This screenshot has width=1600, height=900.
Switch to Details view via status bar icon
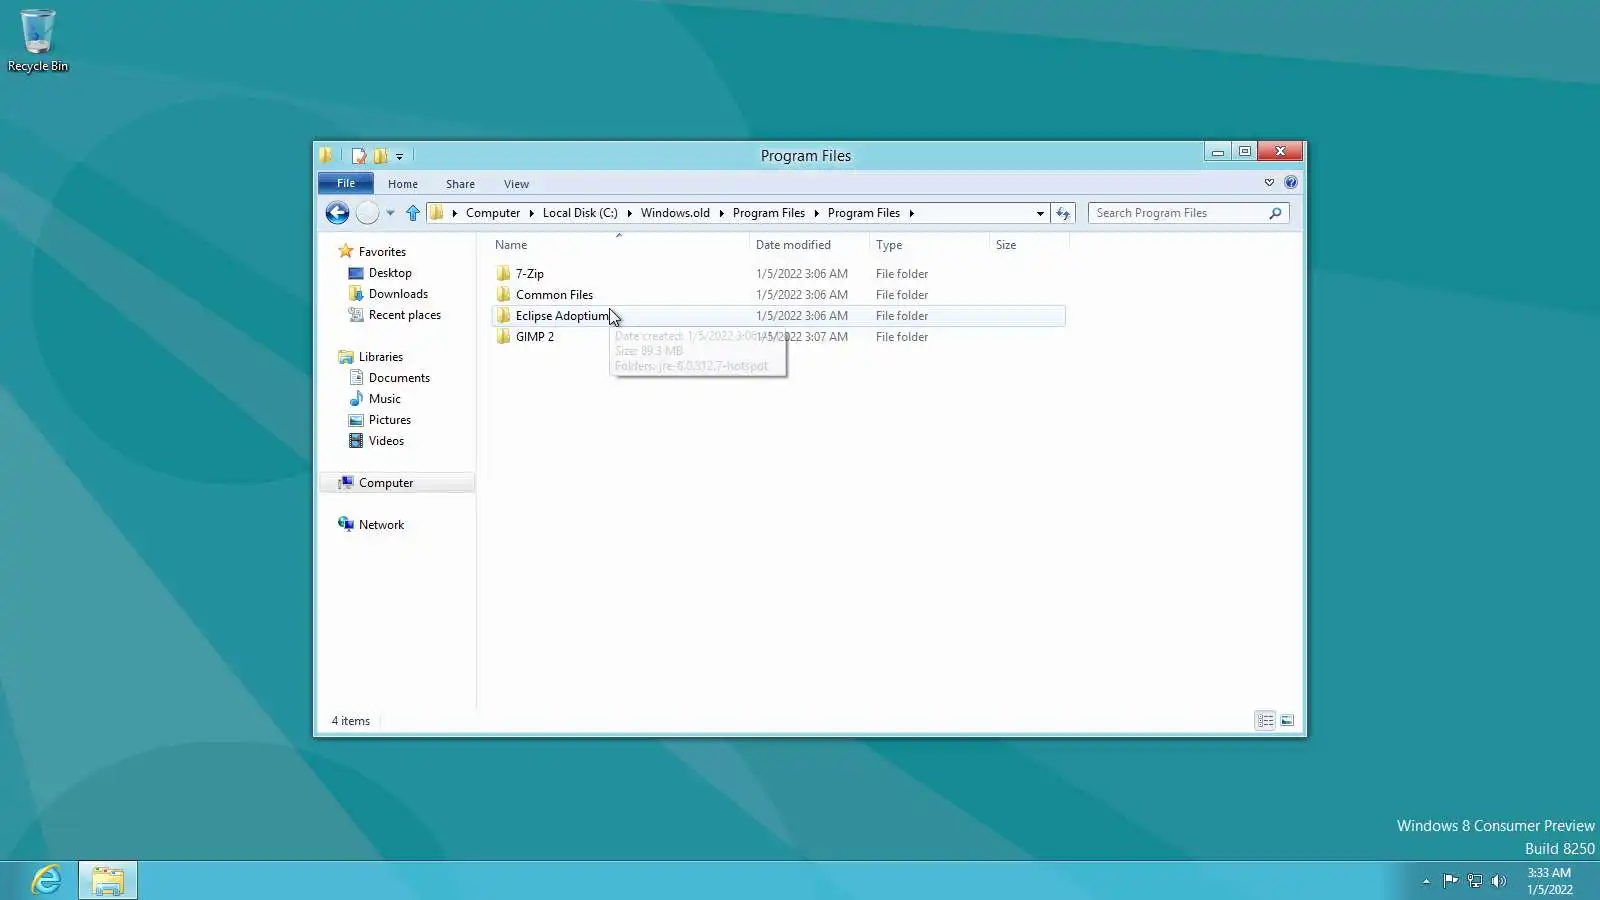tap(1265, 721)
